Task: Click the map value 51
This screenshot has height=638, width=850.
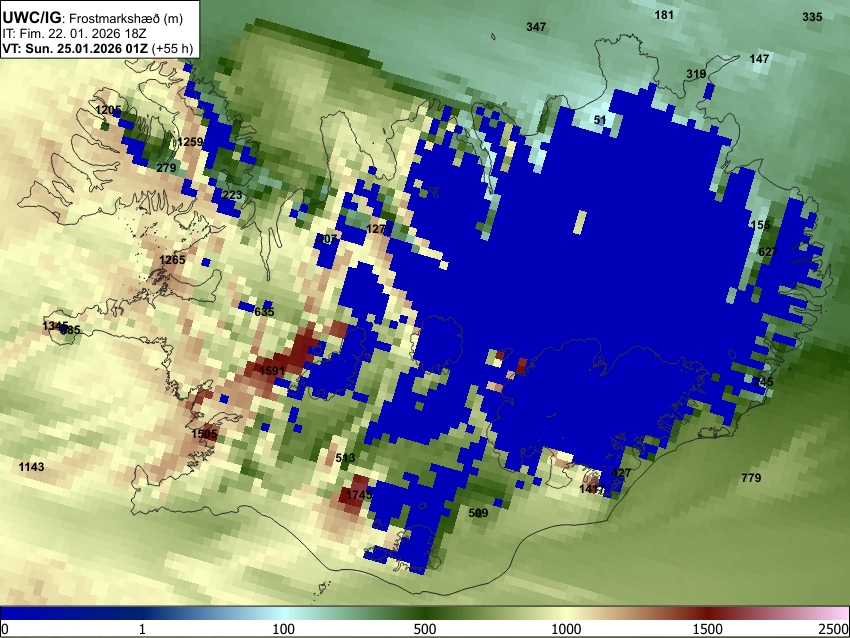Action: coord(600,120)
